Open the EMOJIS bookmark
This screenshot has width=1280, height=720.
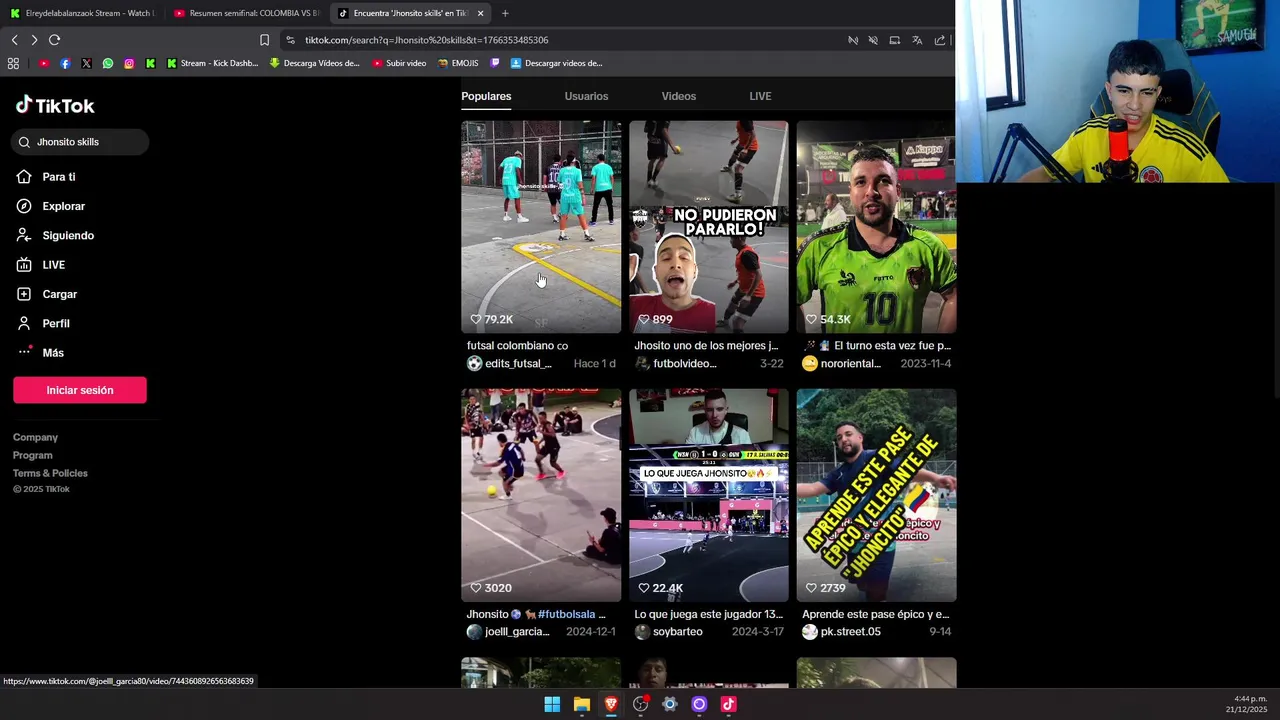(x=458, y=63)
